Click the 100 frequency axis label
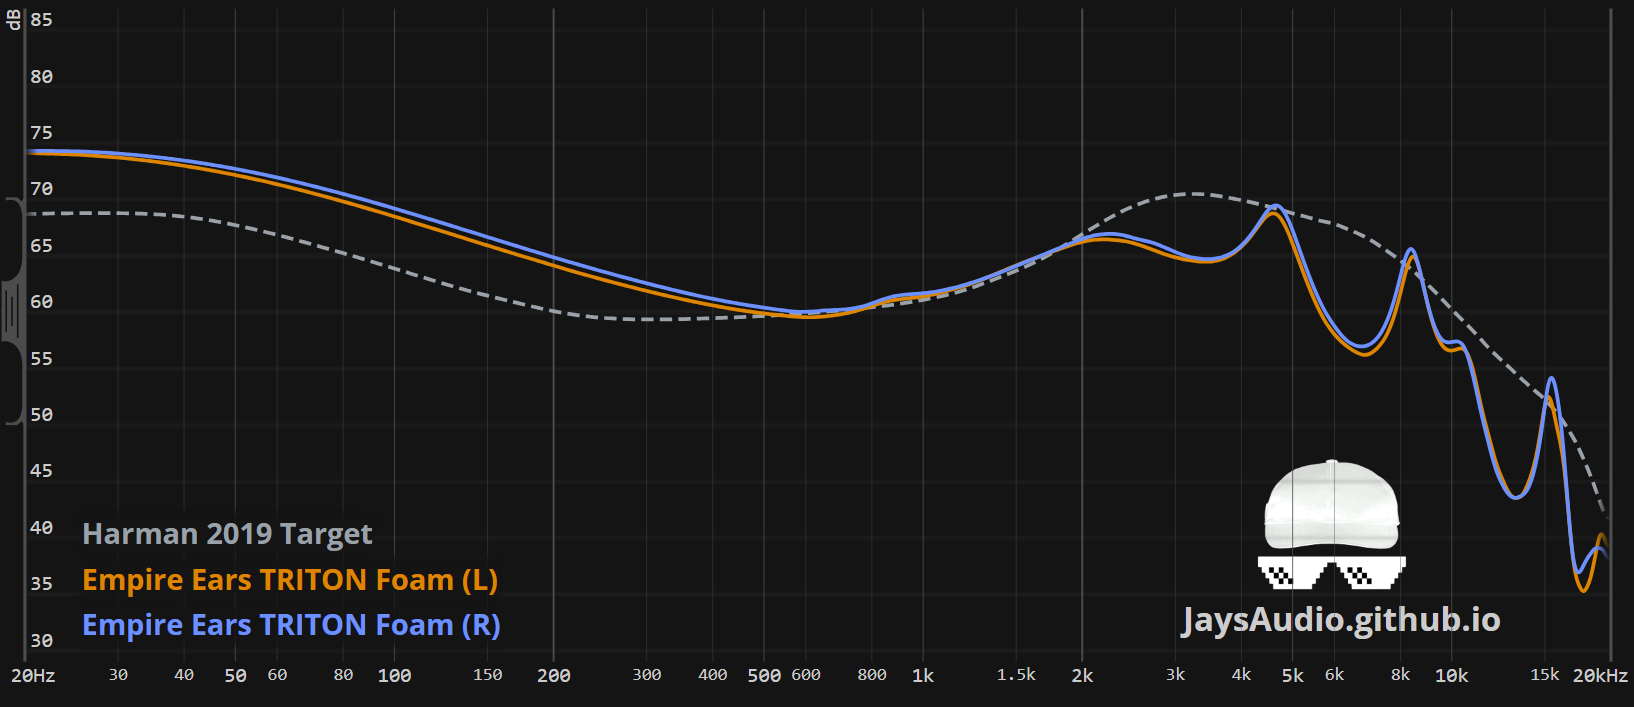 [394, 676]
